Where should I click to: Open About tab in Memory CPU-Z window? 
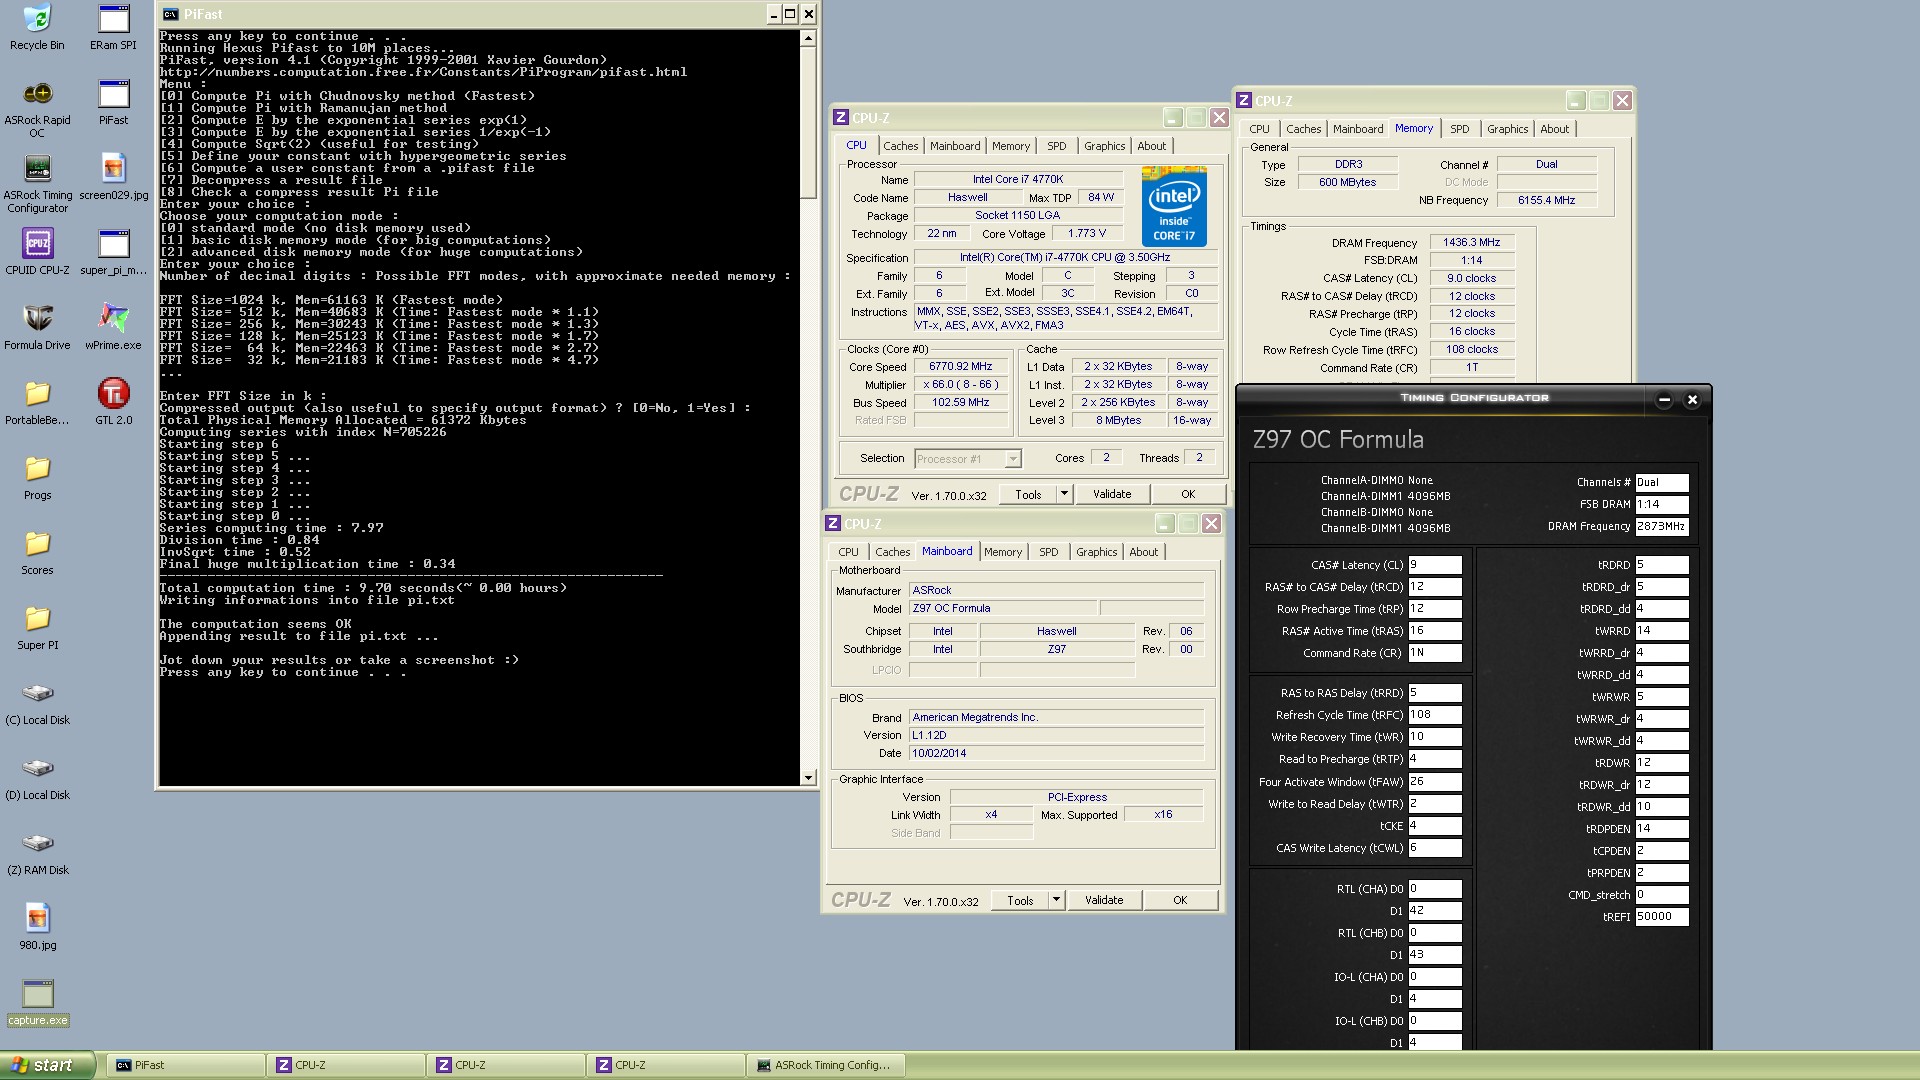pyautogui.click(x=1554, y=129)
